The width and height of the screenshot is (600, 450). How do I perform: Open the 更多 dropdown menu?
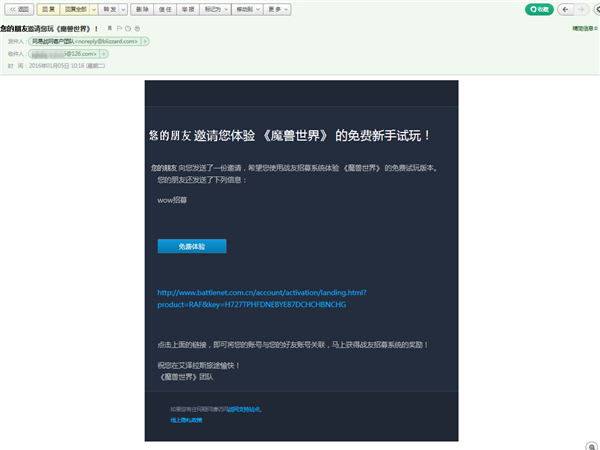click(277, 9)
